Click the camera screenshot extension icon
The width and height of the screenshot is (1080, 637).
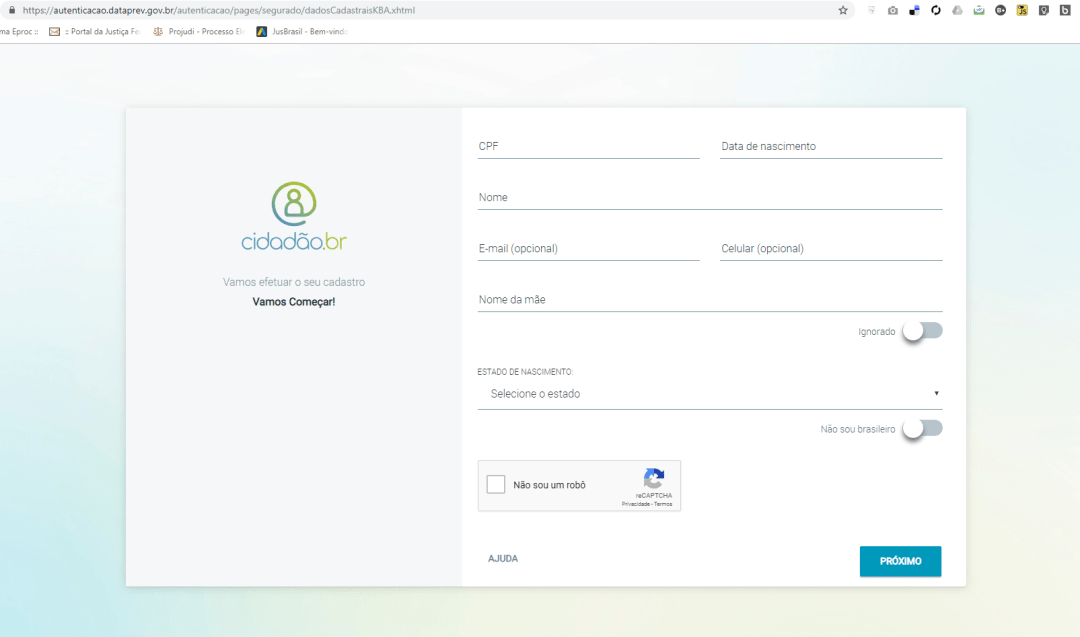[x=893, y=10]
